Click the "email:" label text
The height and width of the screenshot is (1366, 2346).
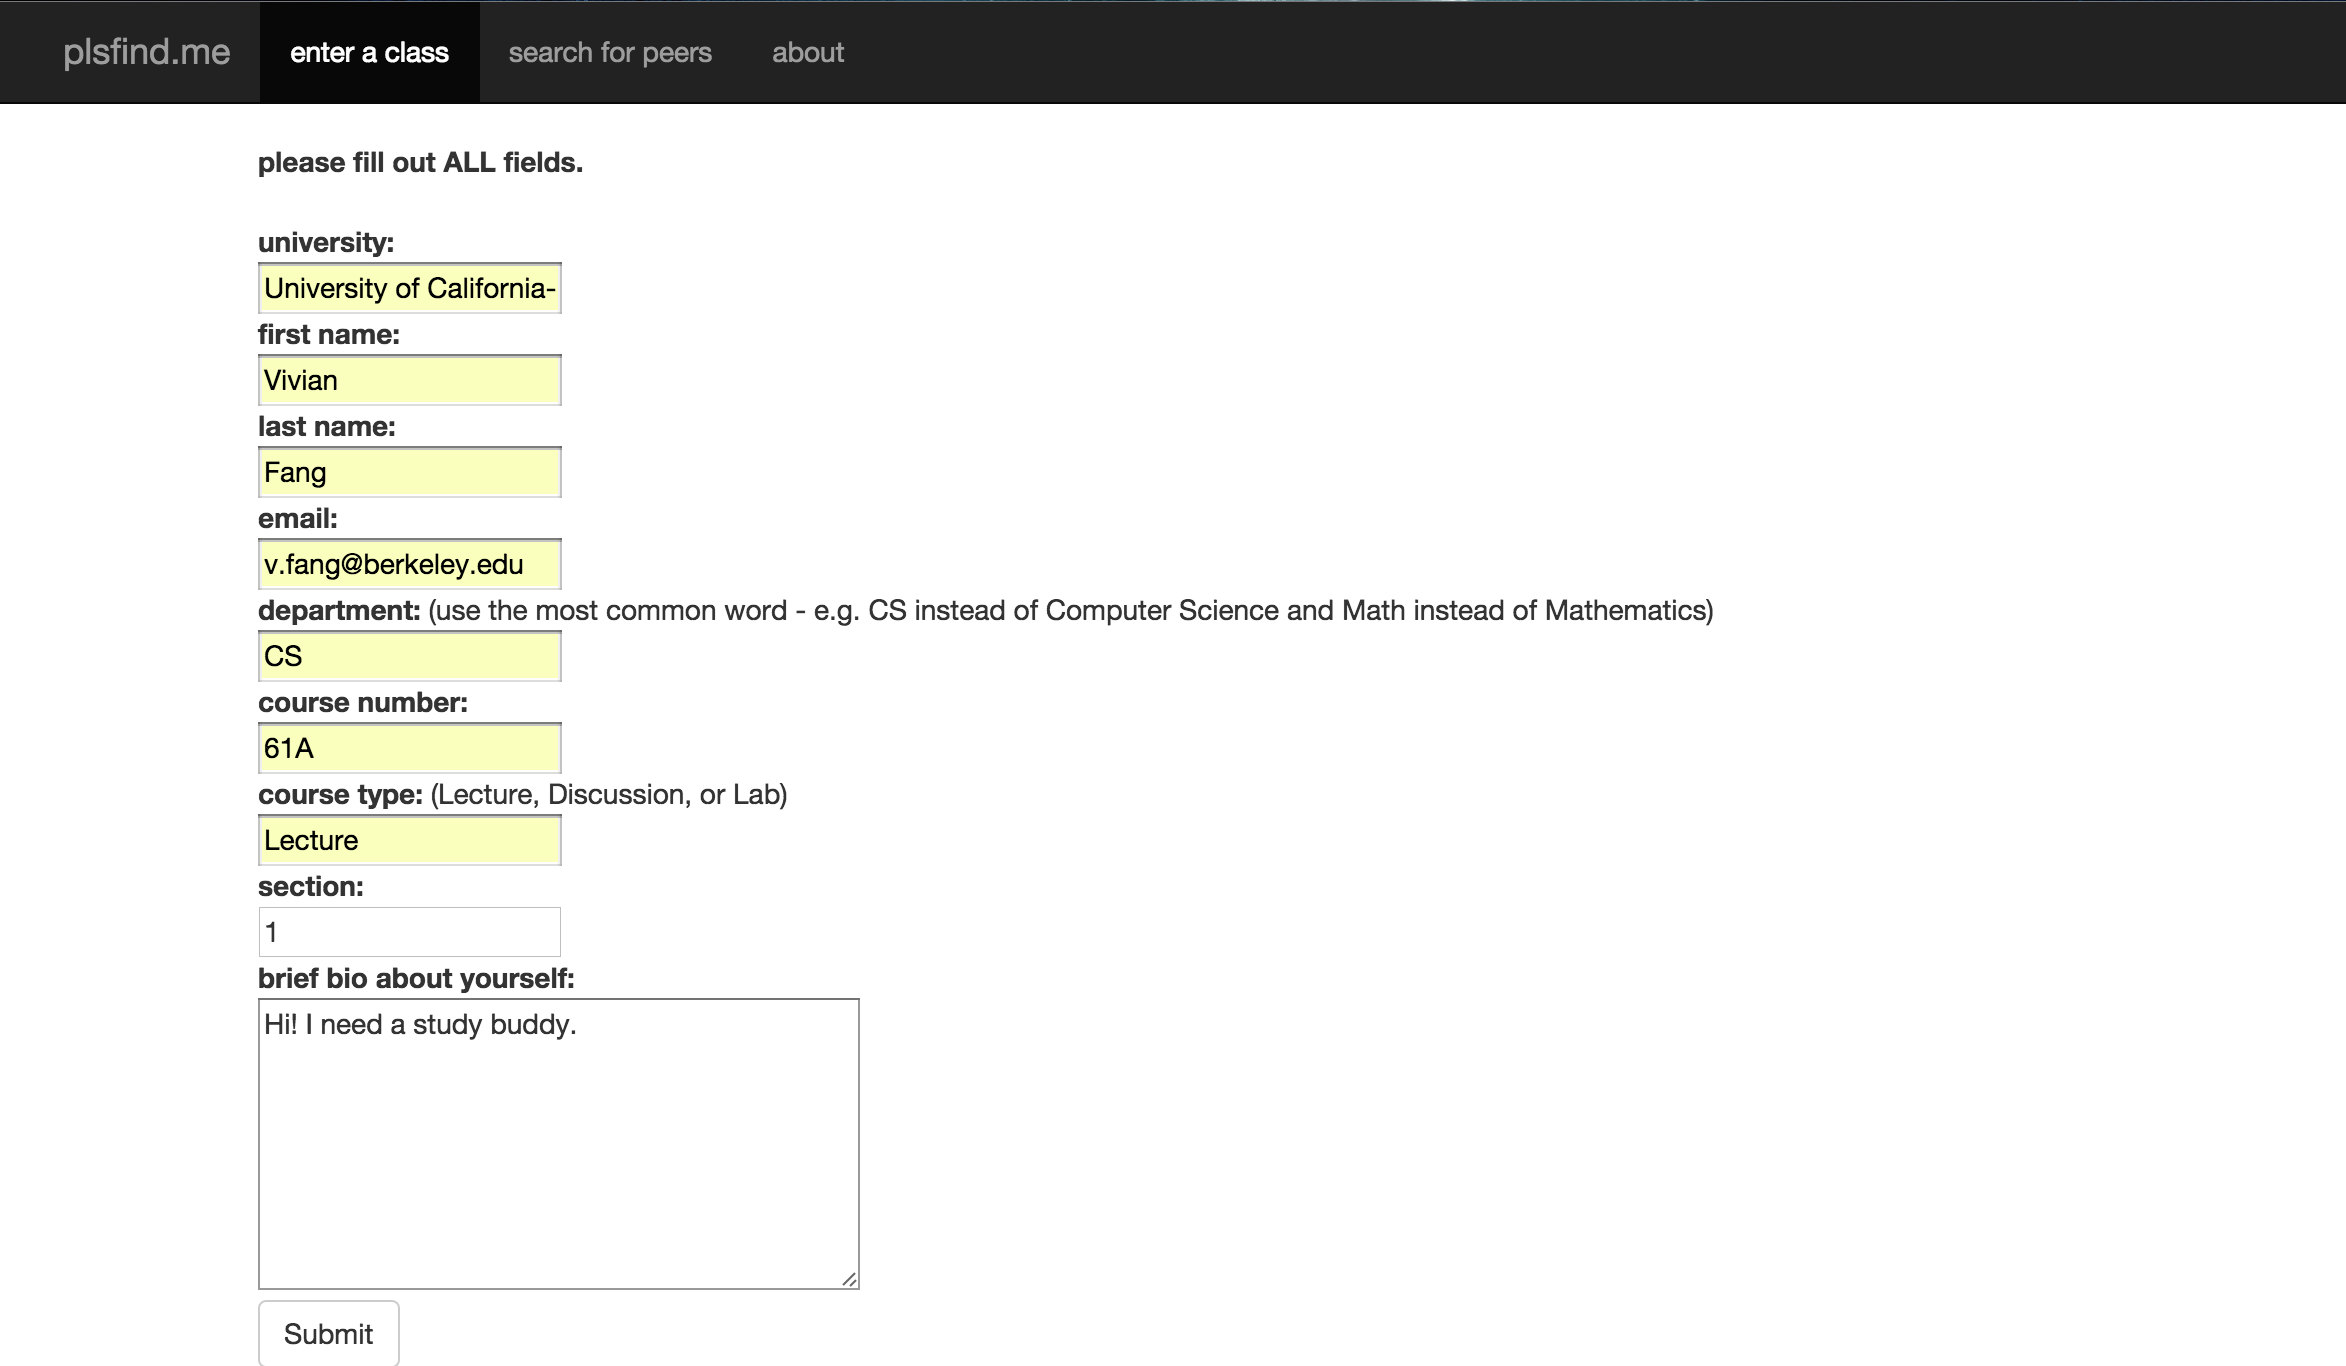tap(298, 519)
